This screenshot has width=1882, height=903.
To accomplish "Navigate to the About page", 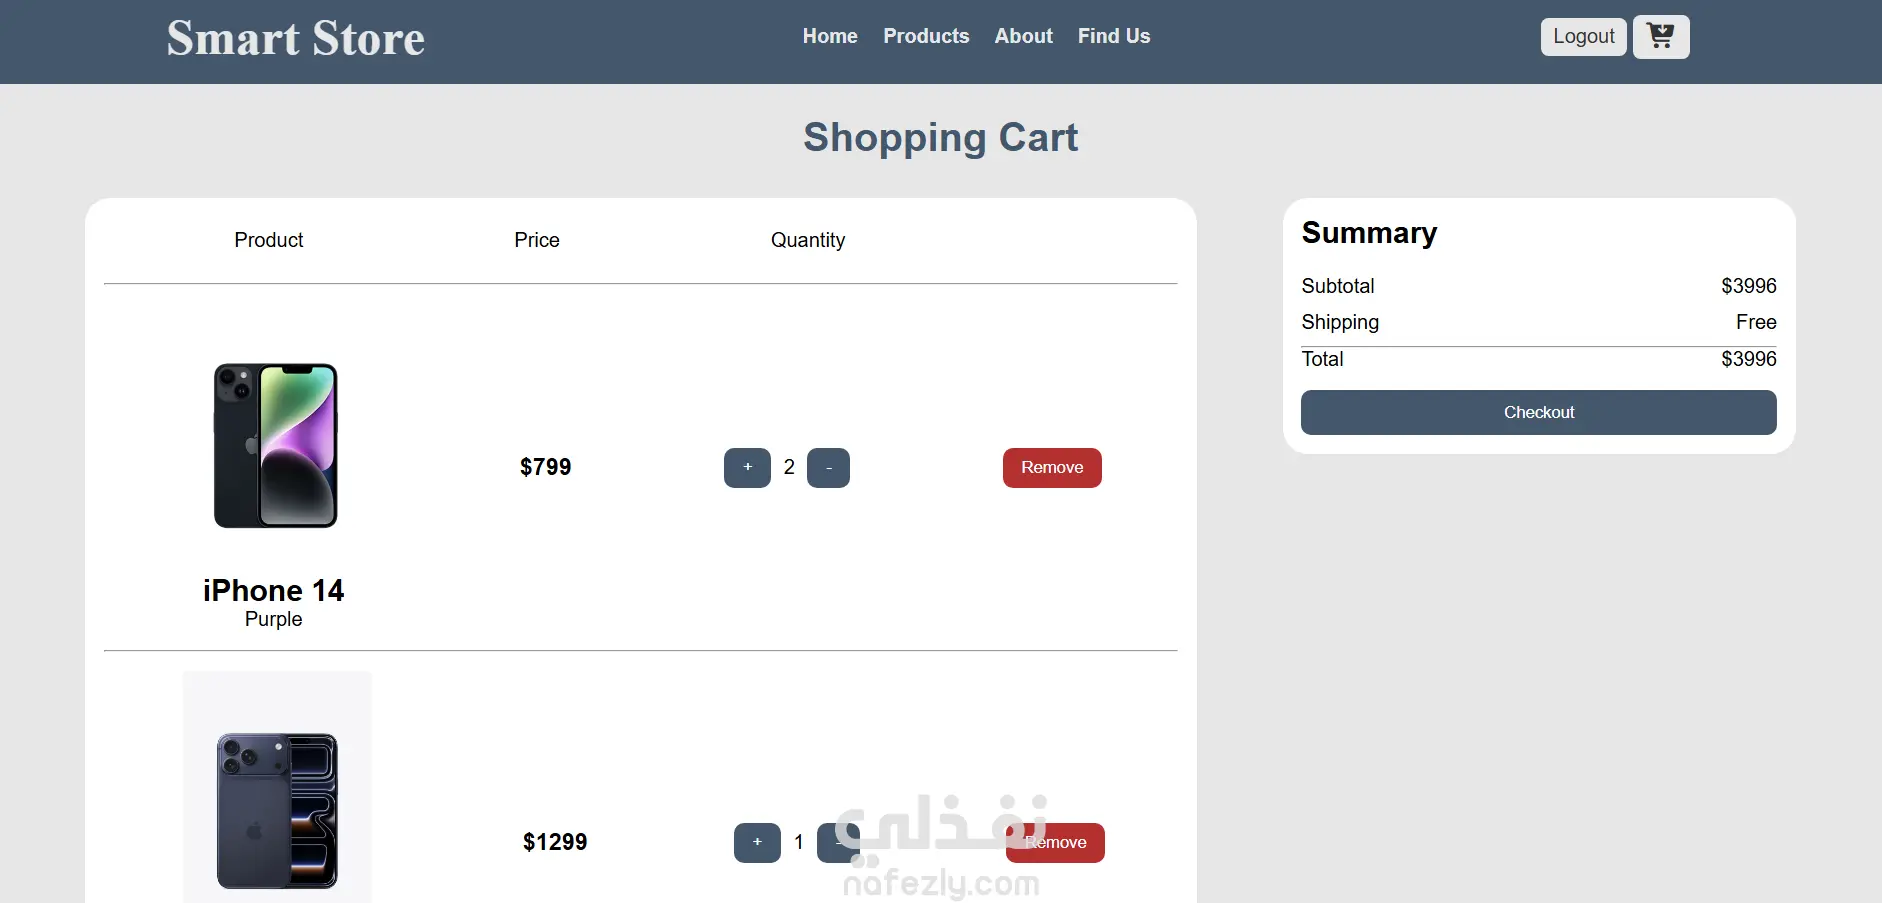I will [x=1023, y=36].
